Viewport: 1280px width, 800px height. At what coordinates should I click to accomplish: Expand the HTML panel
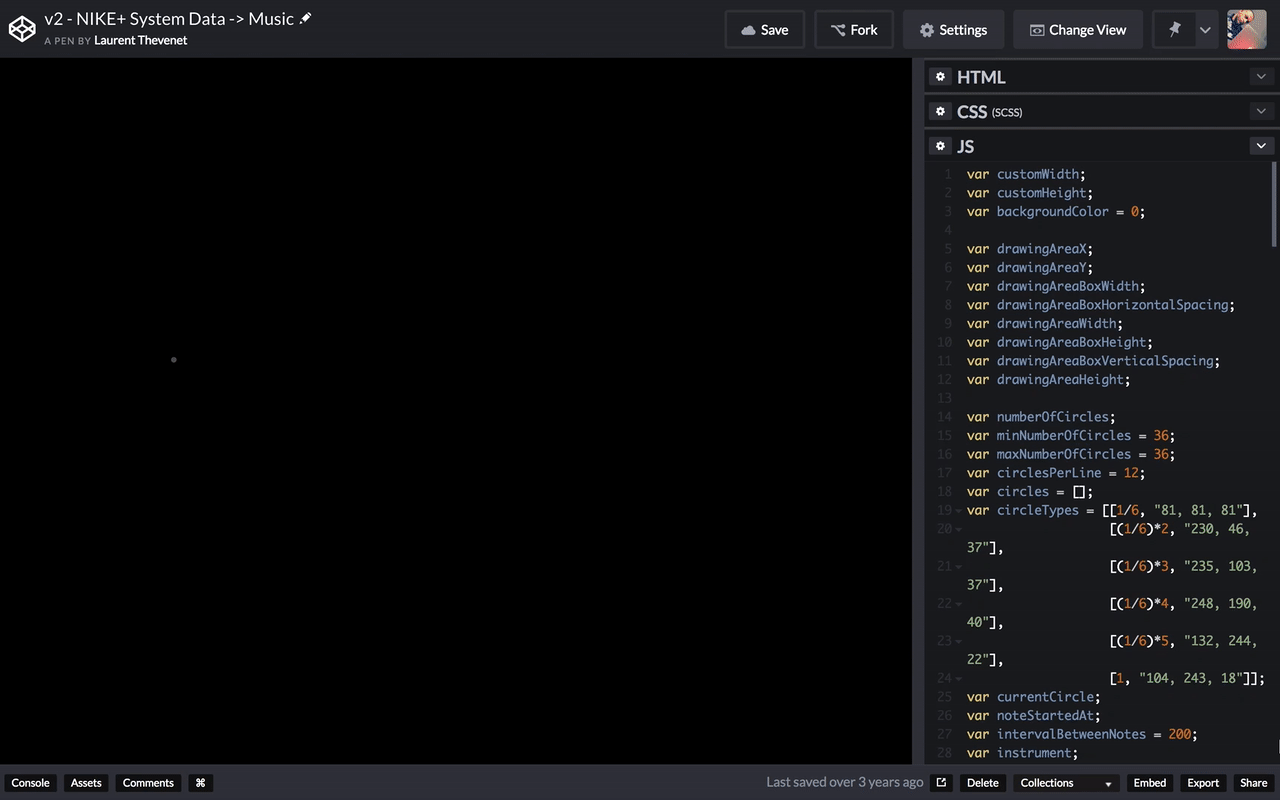point(1261,76)
